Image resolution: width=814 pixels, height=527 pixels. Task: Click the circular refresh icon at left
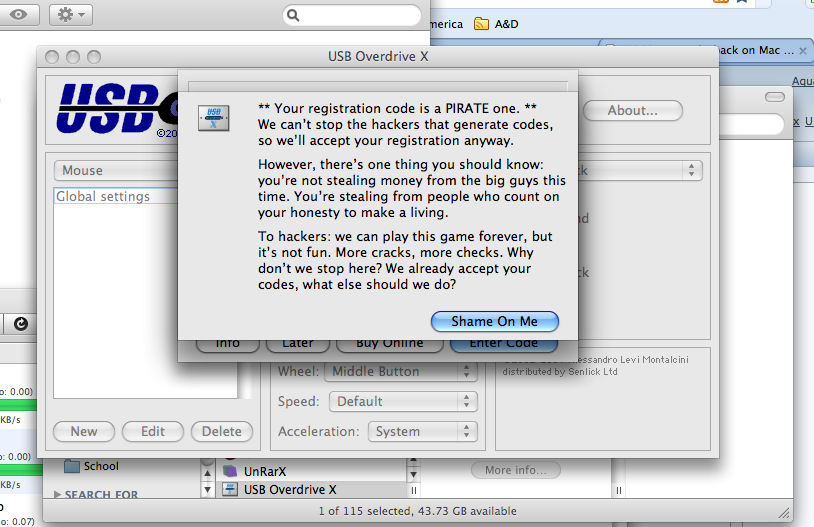tap(20, 324)
